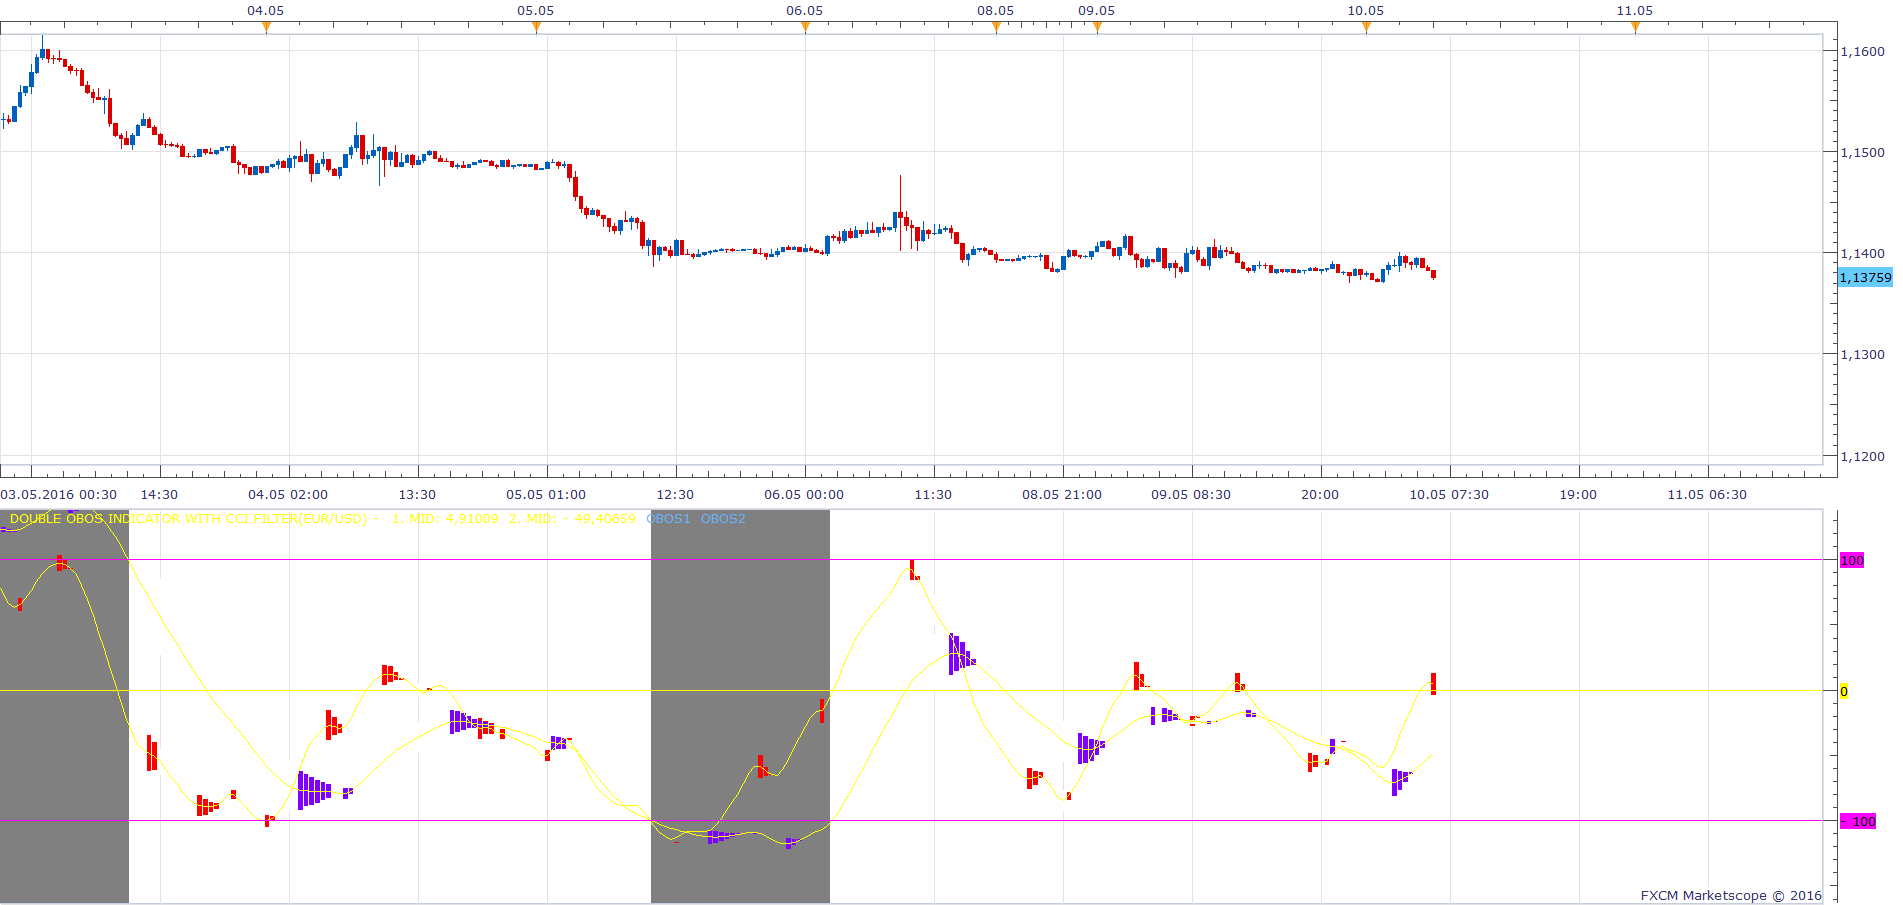Select the OBOS1 indicator label
1903x905 pixels.
668,518
